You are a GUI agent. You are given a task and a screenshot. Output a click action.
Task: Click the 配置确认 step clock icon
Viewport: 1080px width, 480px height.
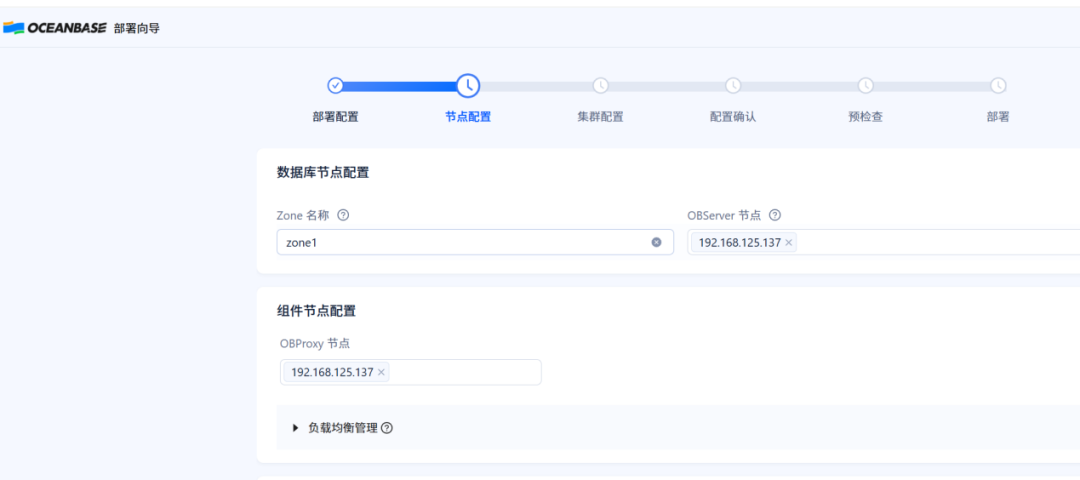[x=733, y=85]
